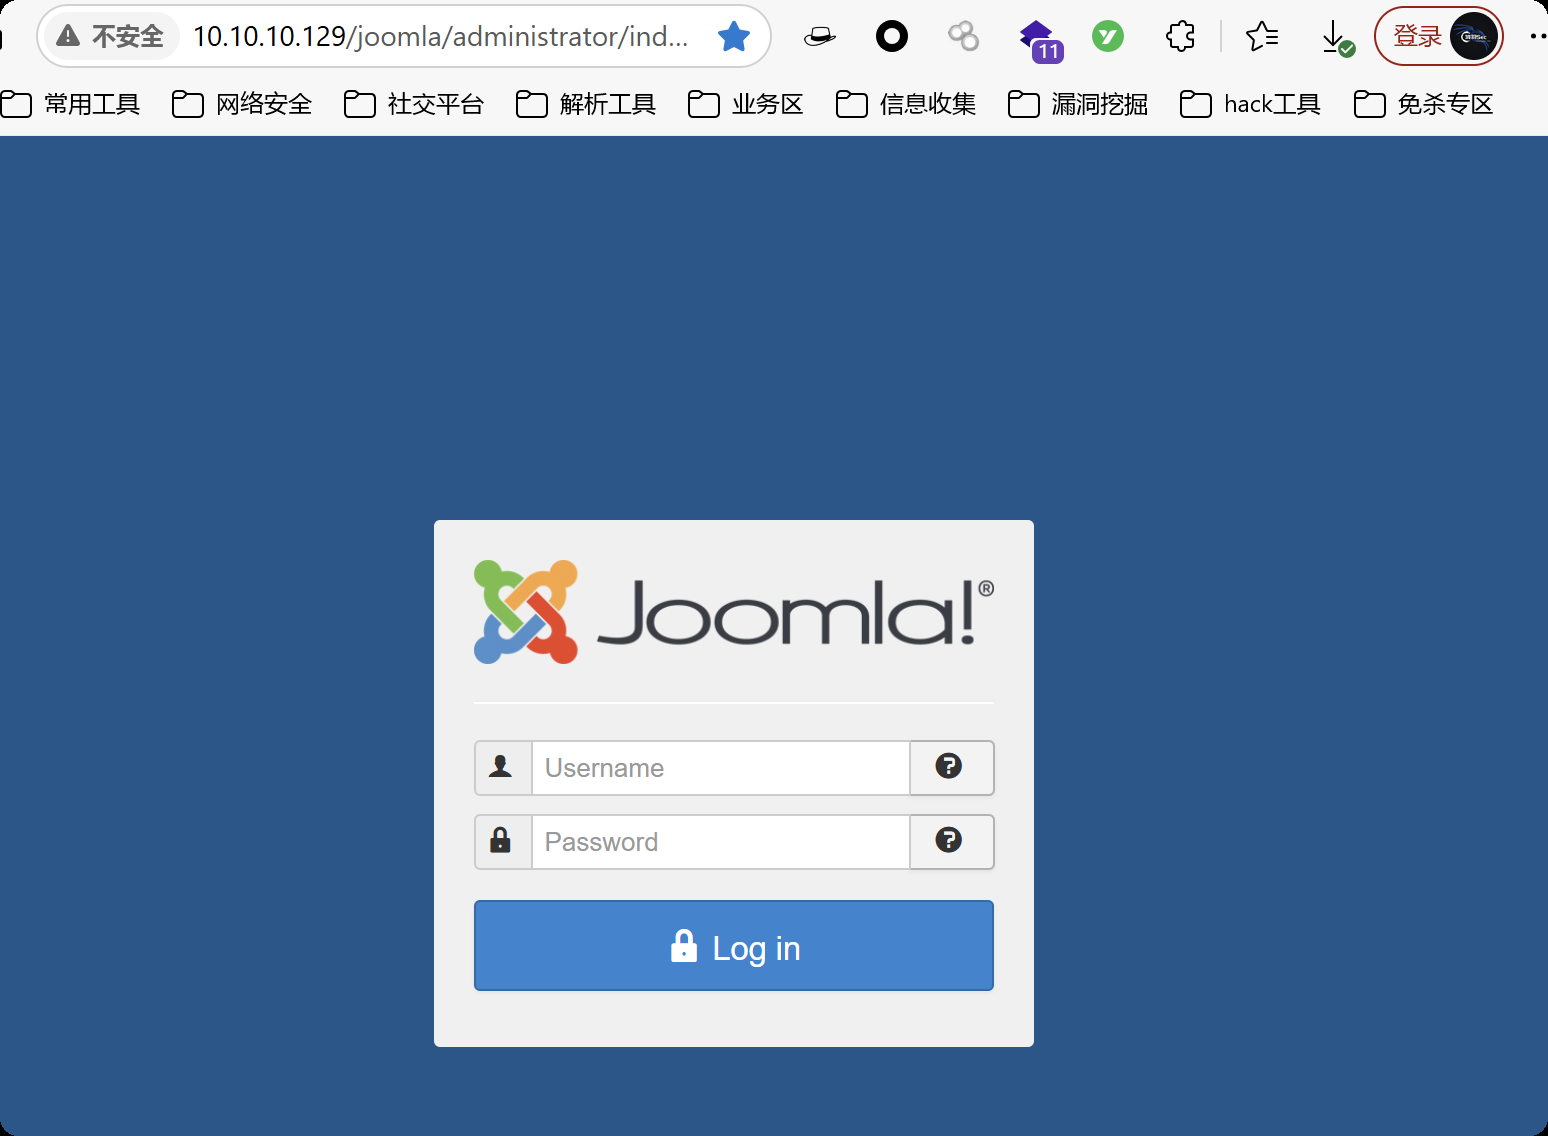1548x1136 pixels.
Task: Open the hack工具 bookmarks folder
Action: [1251, 104]
